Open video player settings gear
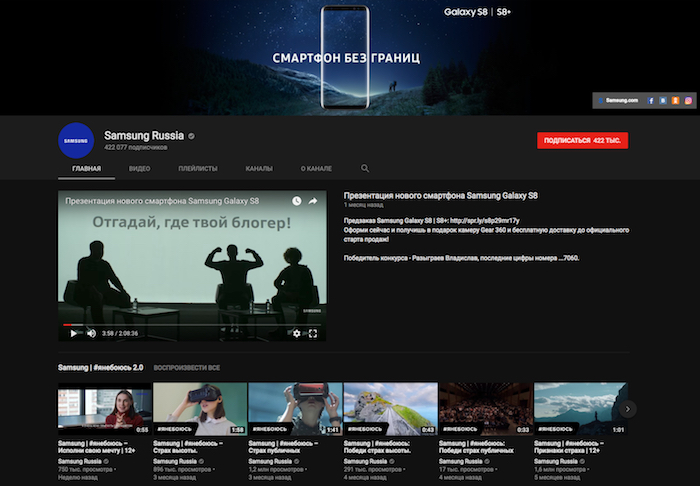Viewport: 700px width, 486px height. click(x=296, y=333)
